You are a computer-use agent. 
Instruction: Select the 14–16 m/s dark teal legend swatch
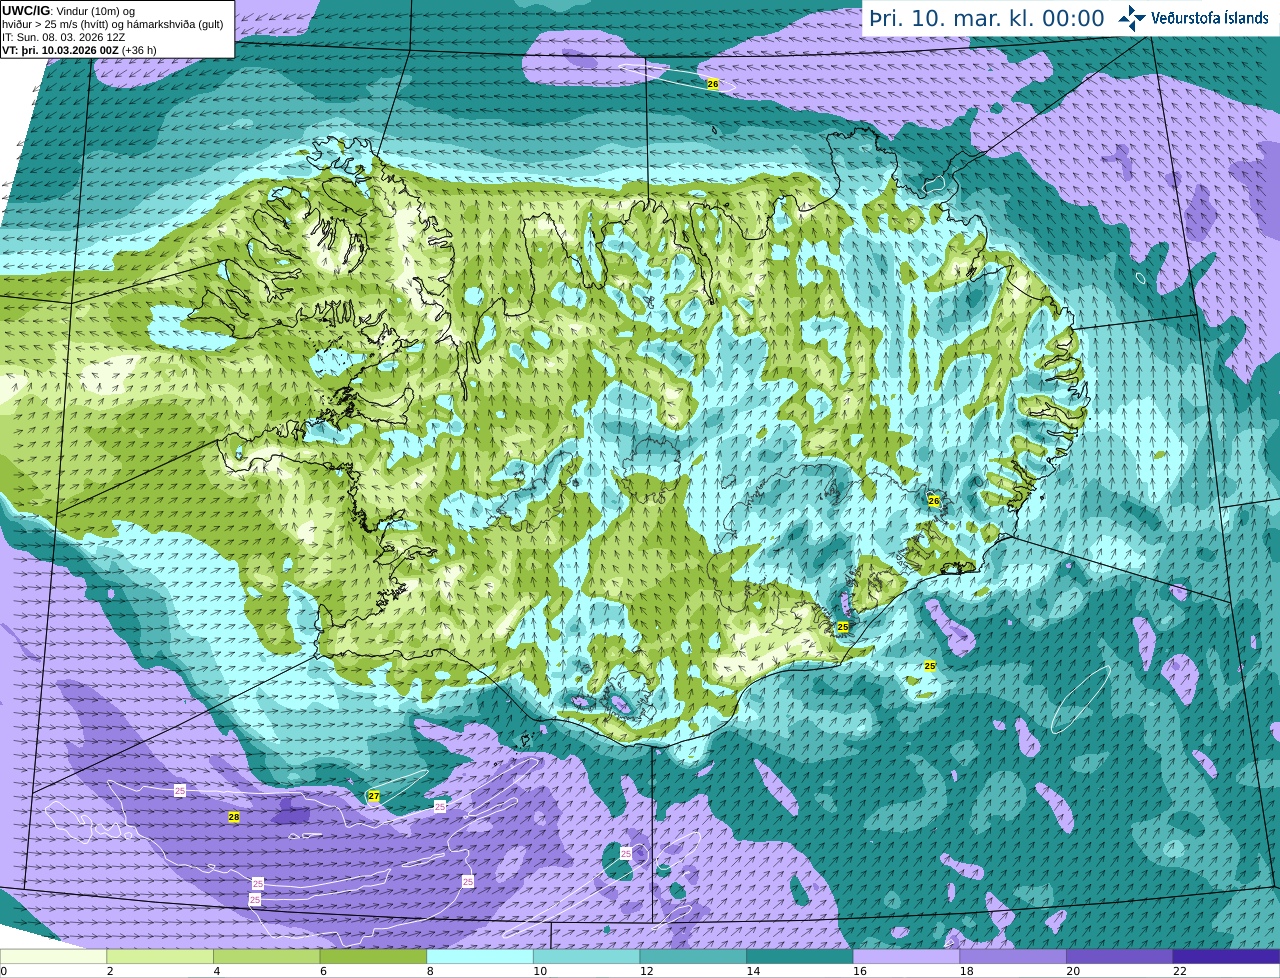click(x=800, y=956)
